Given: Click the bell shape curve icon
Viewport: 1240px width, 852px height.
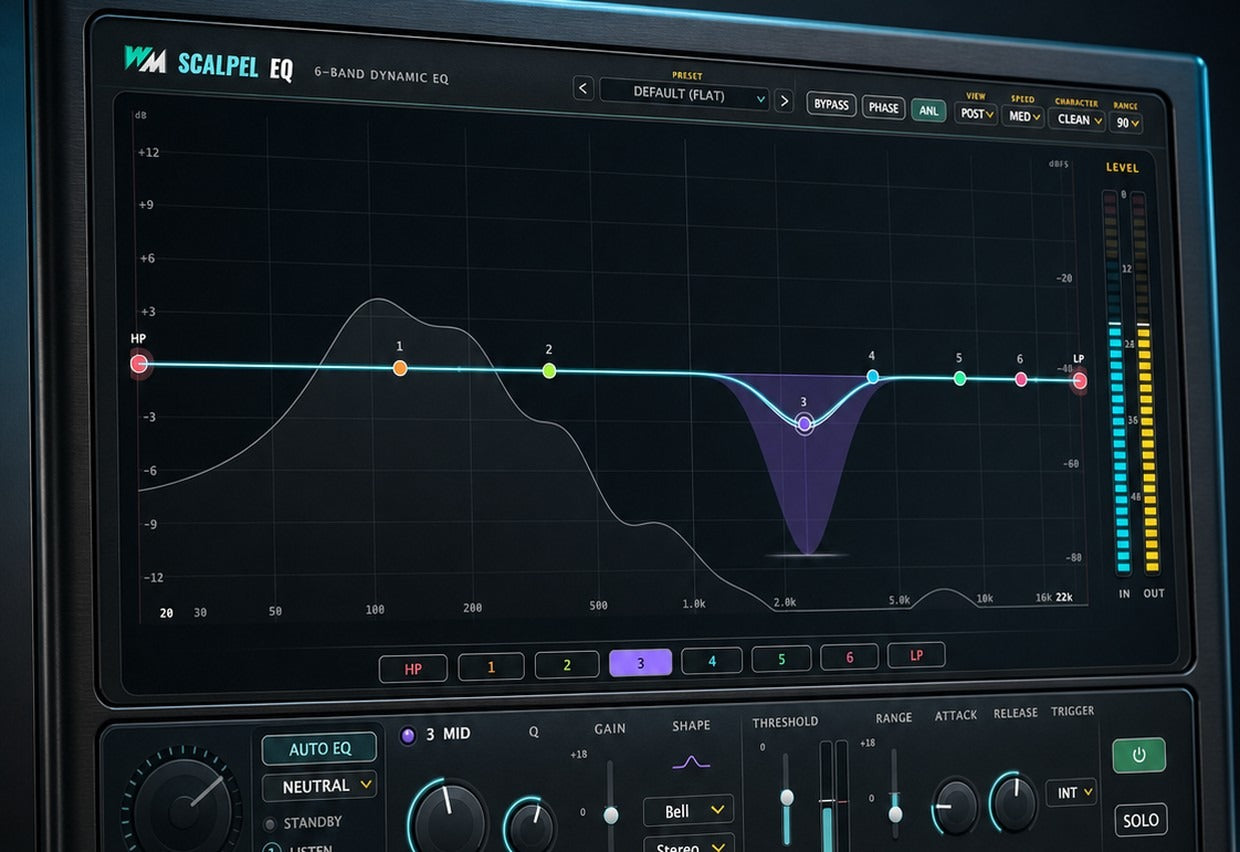Looking at the screenshot, I should (690, 762).
